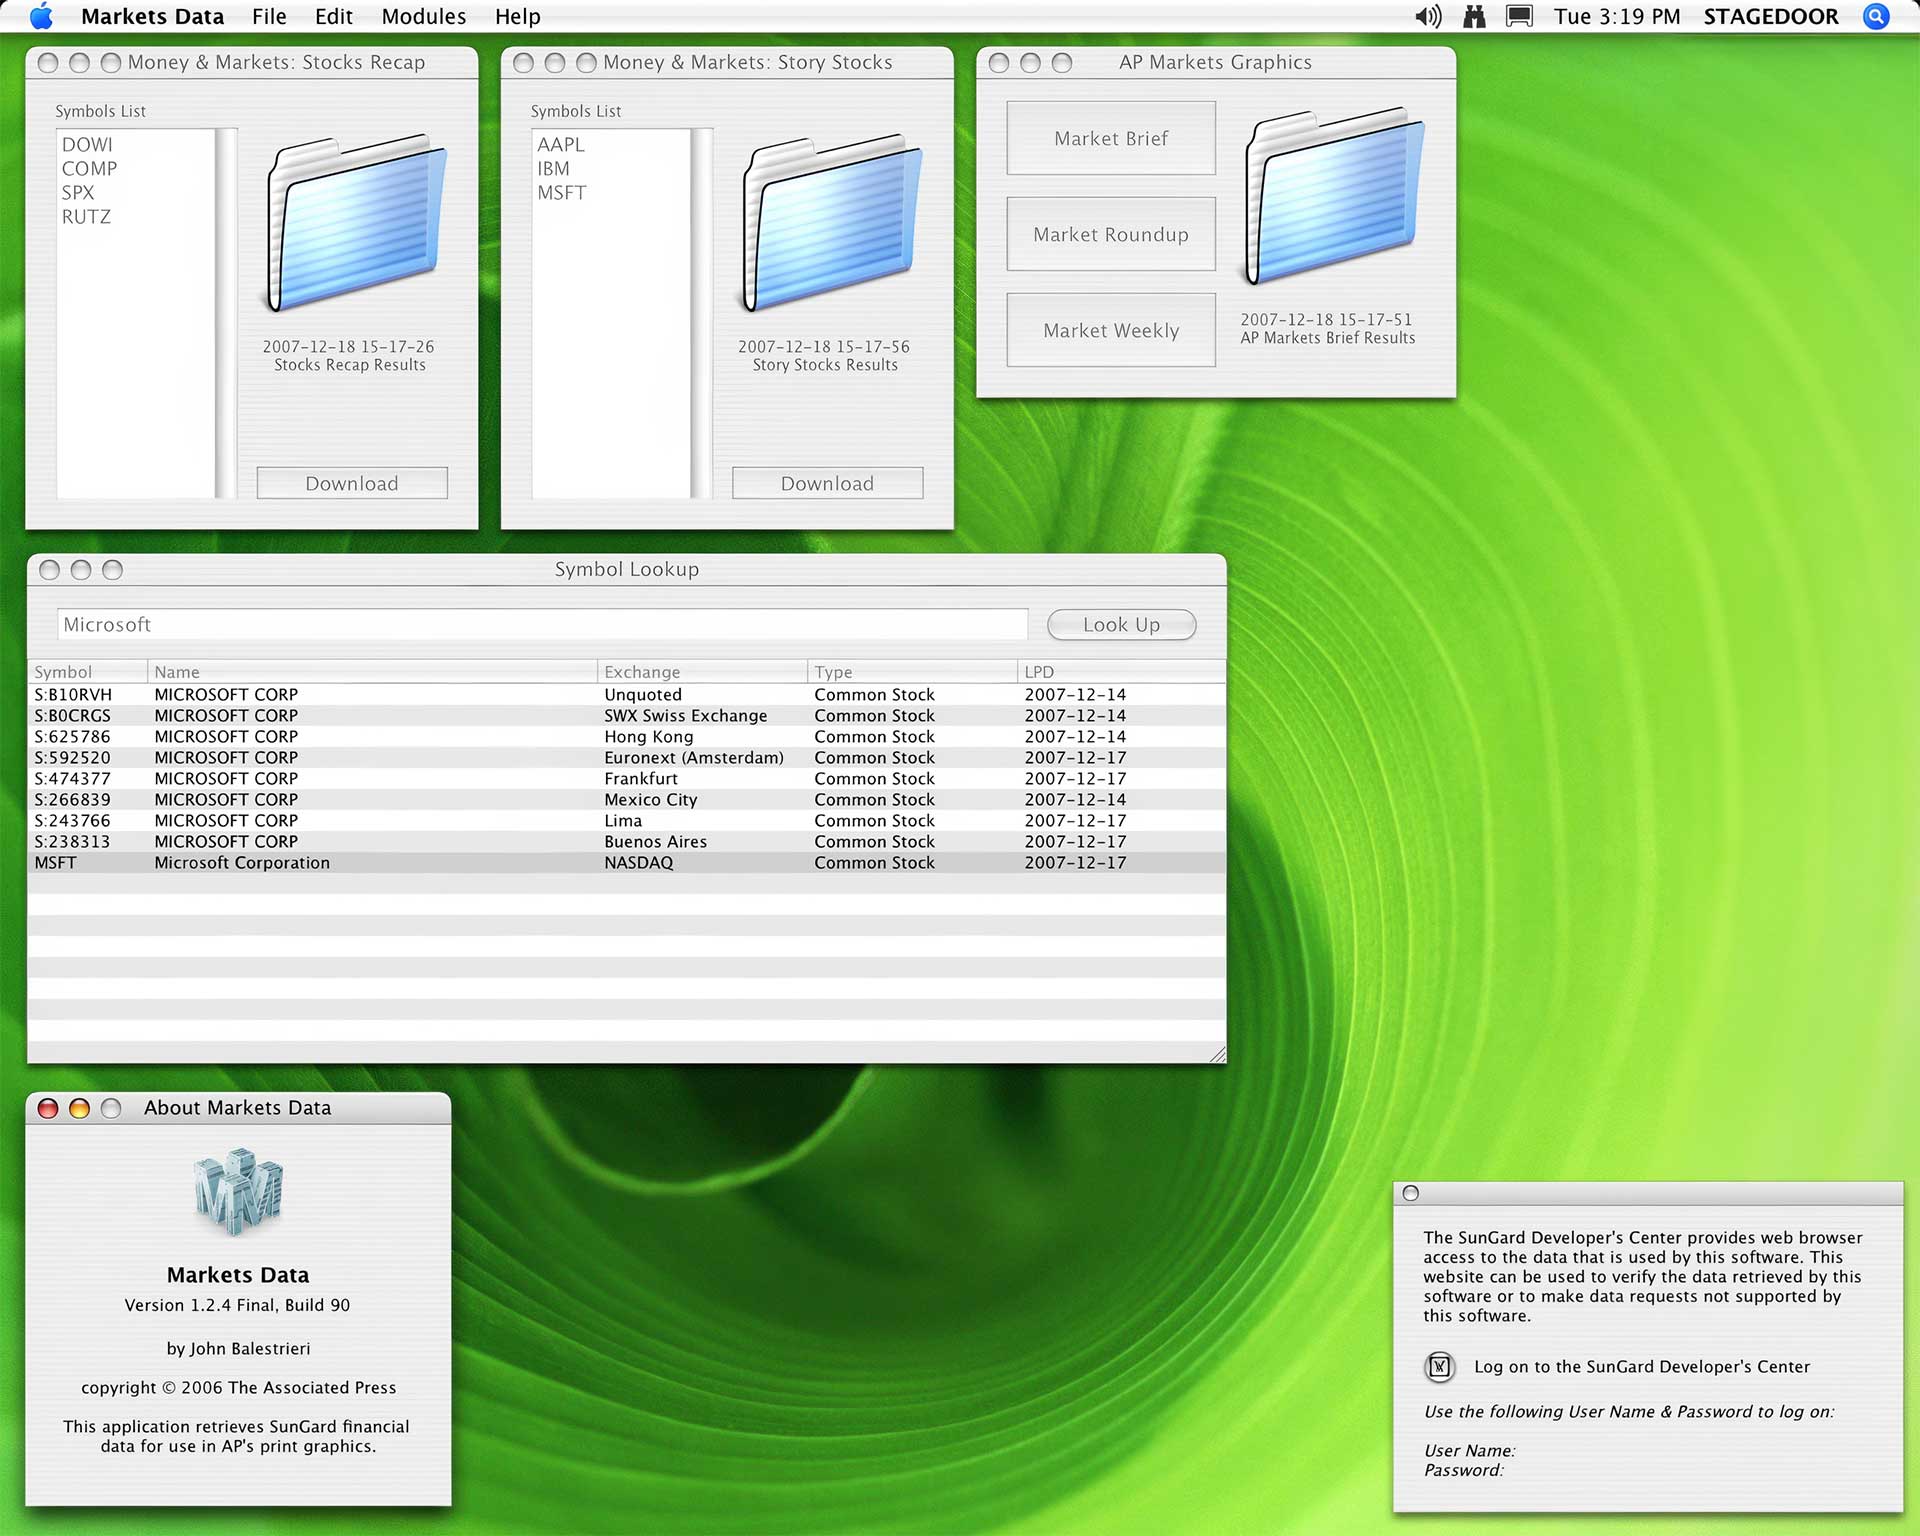Select AAPL in the Story Stocks symbols list
The height and width of the screenshot is (1536, 1920).
(561, 145)
